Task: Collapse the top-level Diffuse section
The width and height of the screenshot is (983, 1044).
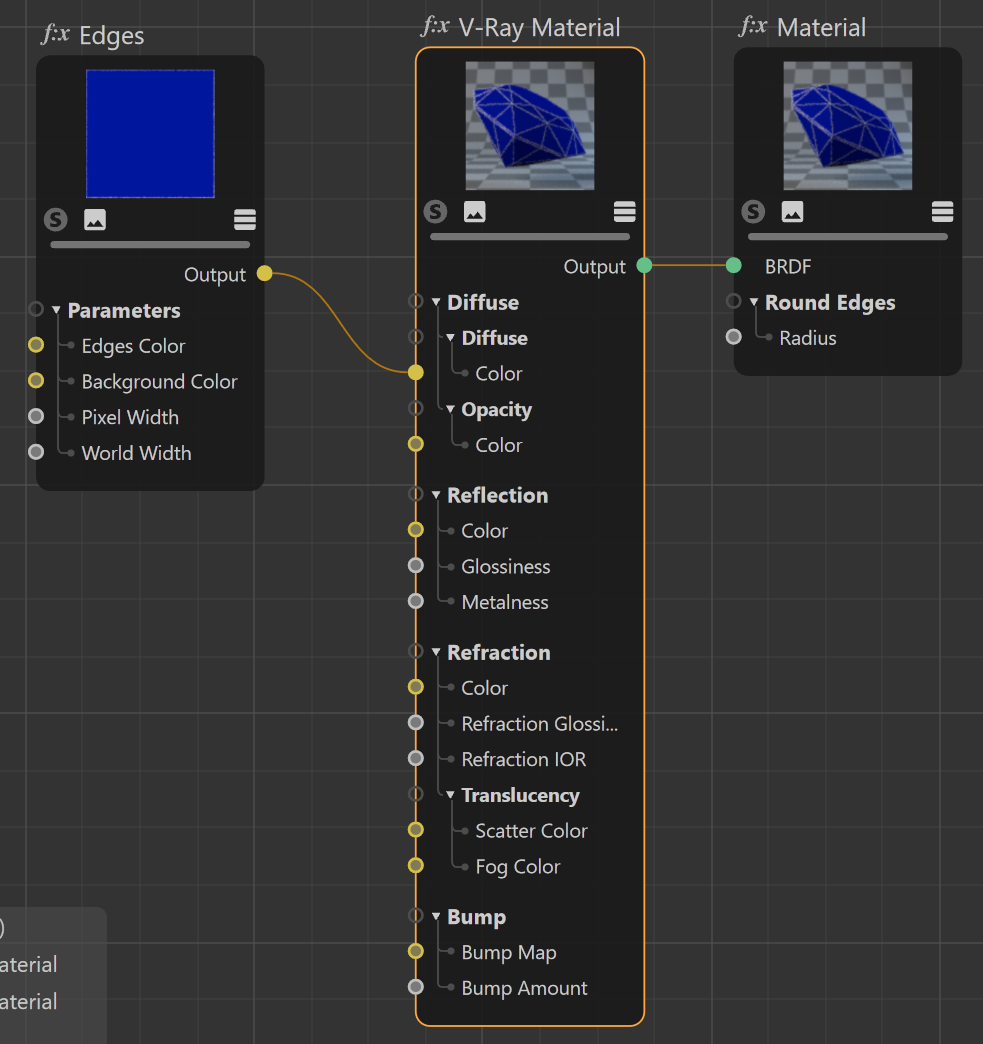Action: (x=436, y=302)
